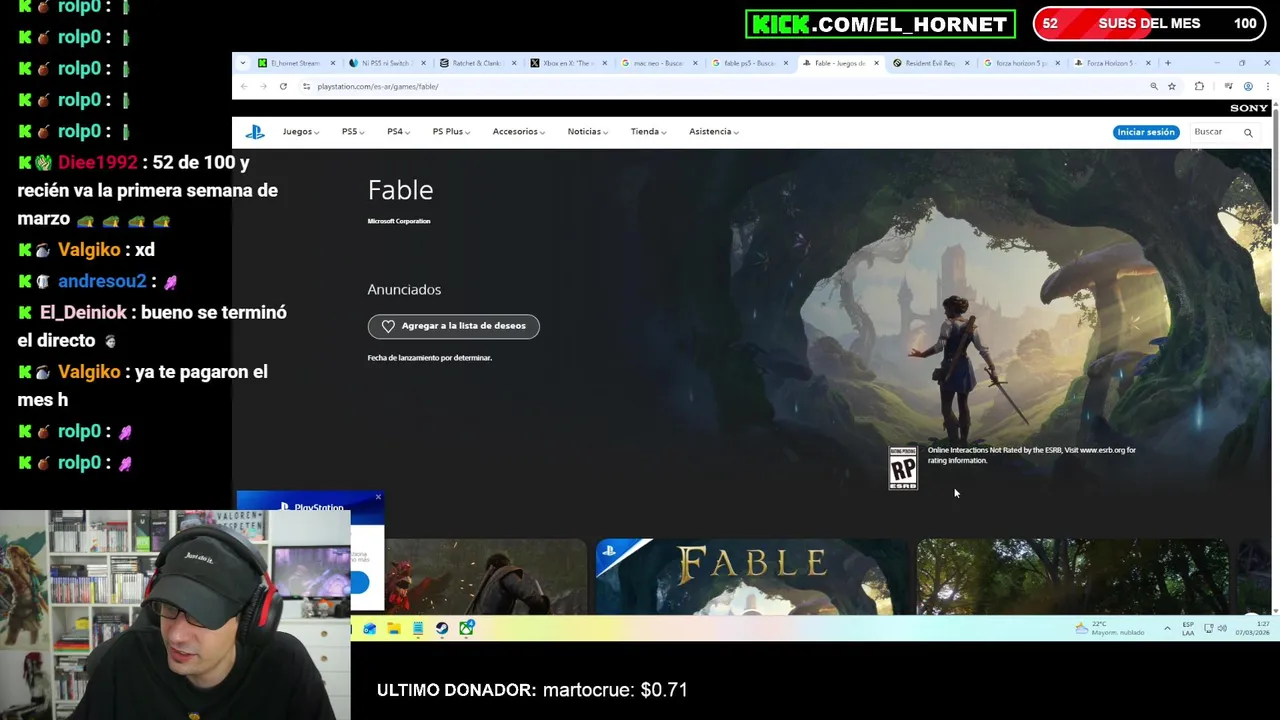
Task: Click the Subs del mes progress bar
Action: click(1150, 24)
